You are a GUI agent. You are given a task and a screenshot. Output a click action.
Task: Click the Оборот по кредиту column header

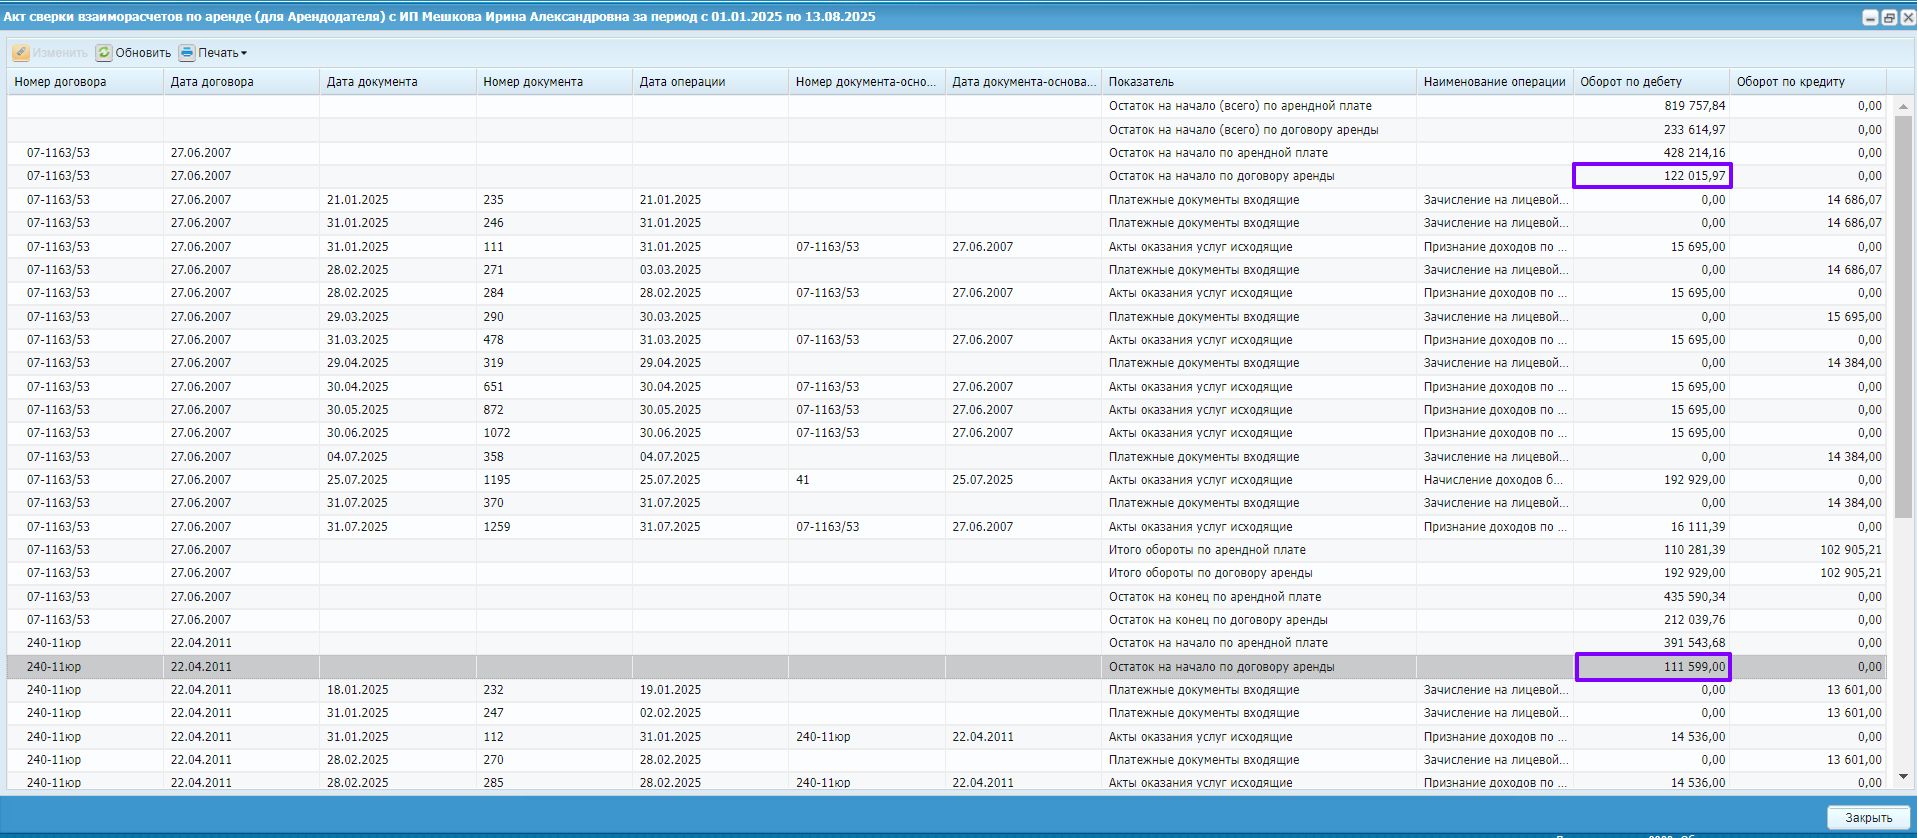click(x=1807, y=82)
